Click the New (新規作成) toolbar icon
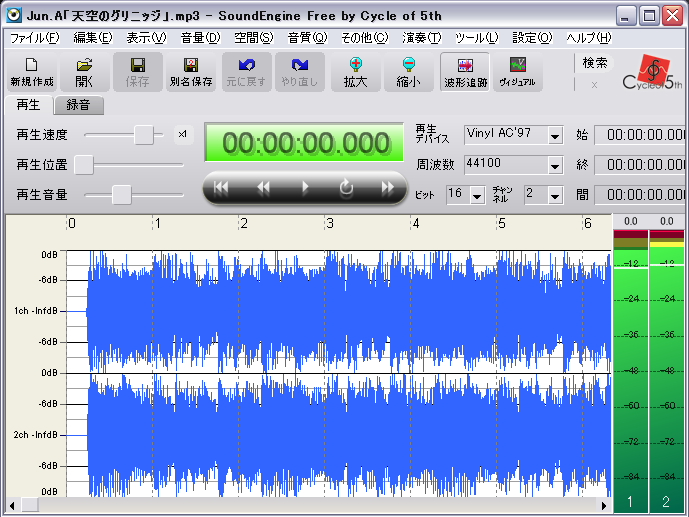The image size is (689, 517). (x=32, y=72)
